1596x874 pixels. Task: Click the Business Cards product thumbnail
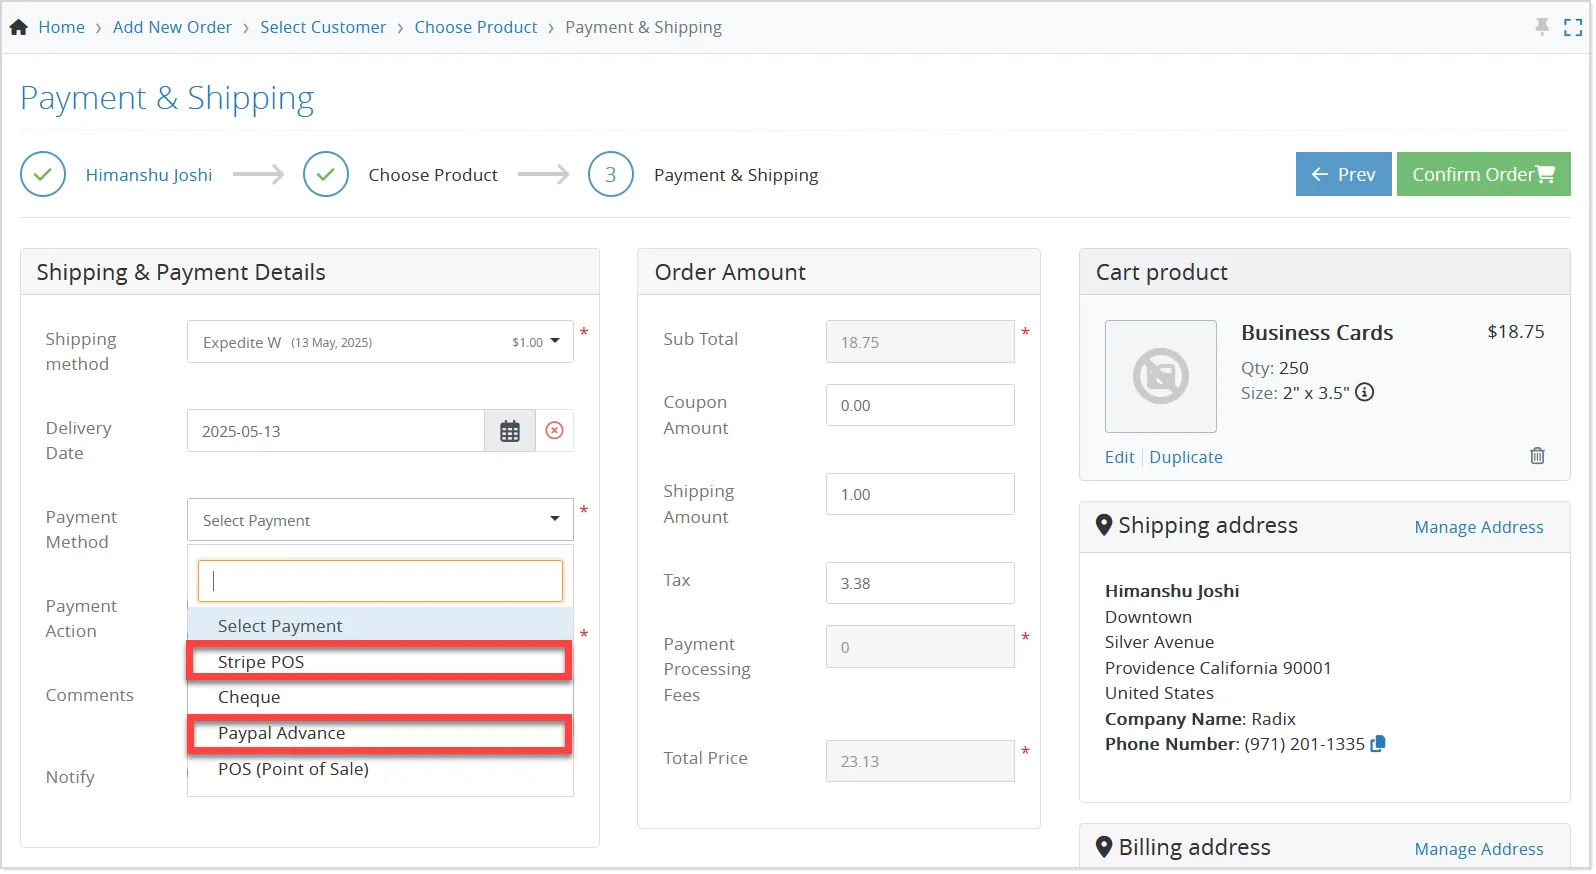tap(1160, 376)
